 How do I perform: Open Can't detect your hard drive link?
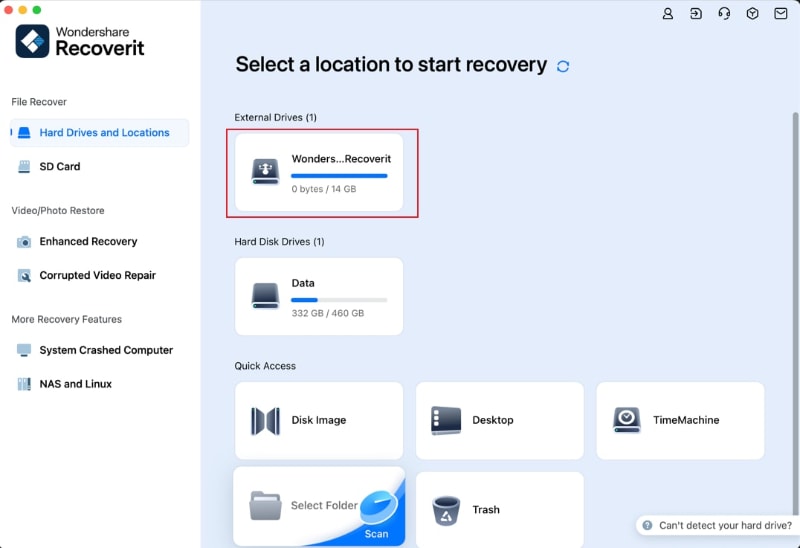click(x=725, y=526)
